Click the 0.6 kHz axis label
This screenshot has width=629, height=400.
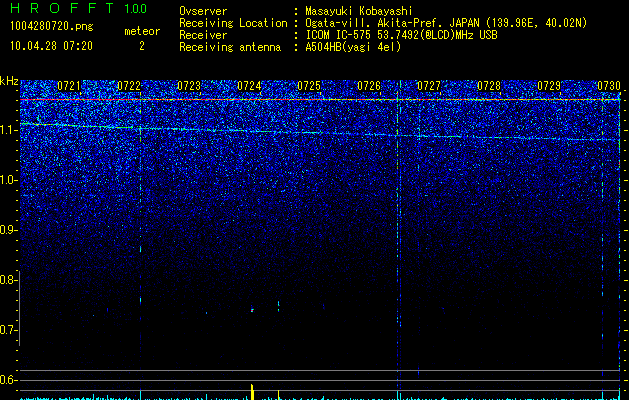click(x=8, y=380)
